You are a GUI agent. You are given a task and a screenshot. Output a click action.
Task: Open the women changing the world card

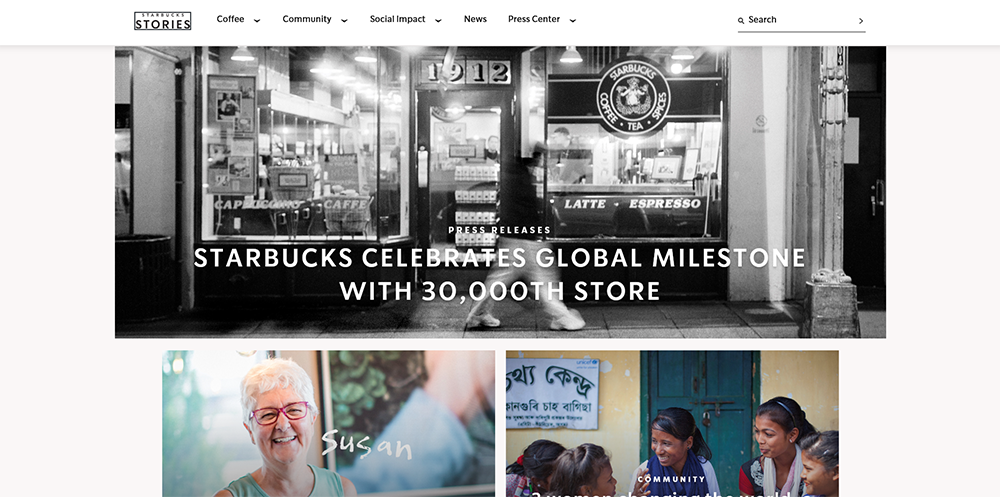click(672, 424)
